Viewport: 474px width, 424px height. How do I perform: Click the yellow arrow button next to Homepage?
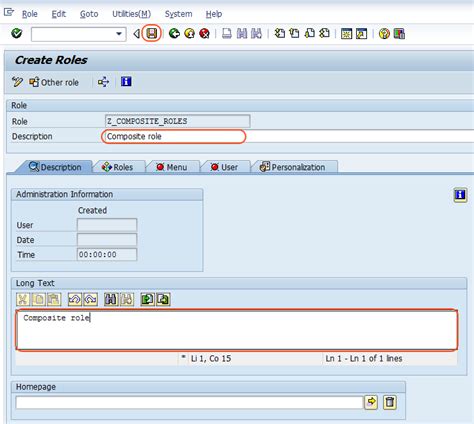(x=371, y=402)
